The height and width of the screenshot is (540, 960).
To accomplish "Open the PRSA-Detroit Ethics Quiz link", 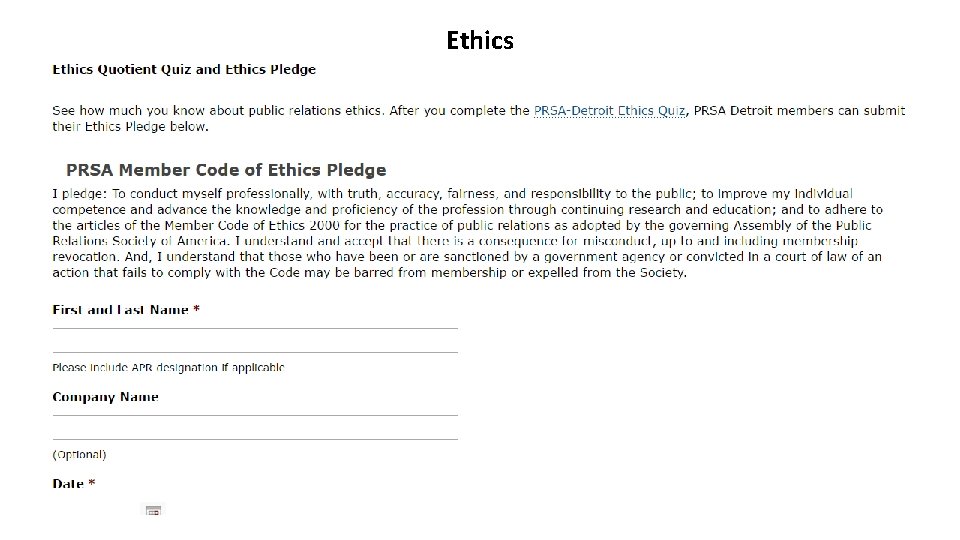I will click(x=609, y=110).
